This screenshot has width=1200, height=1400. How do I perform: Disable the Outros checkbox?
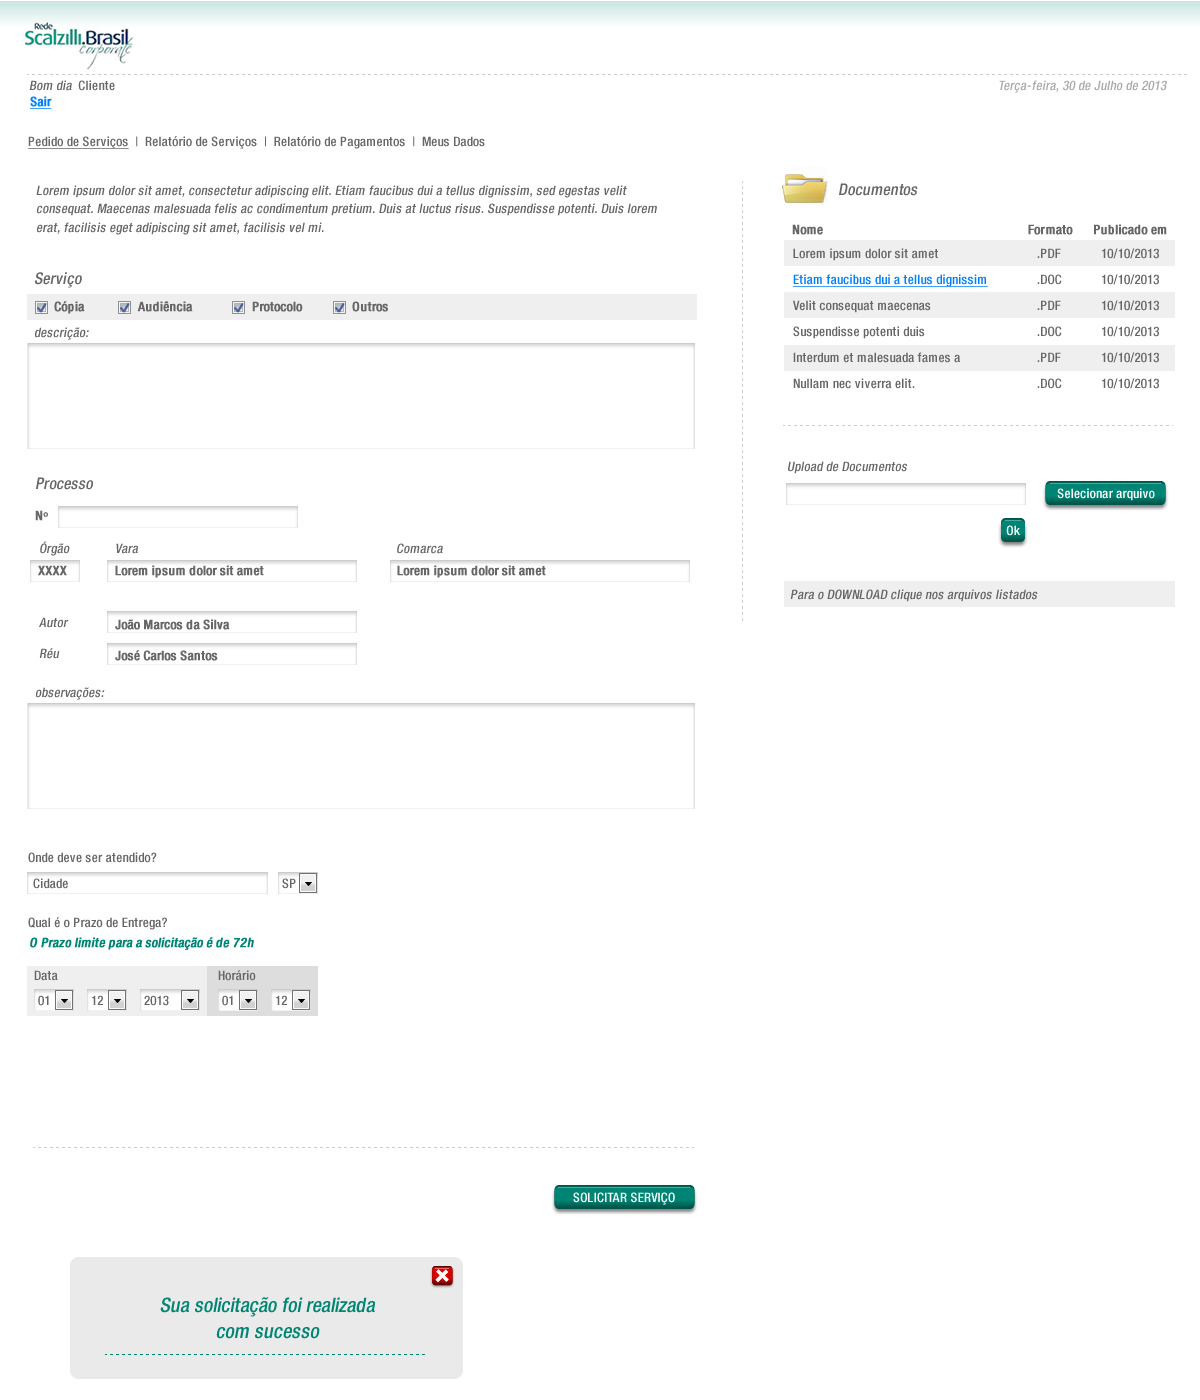[340, 307]
